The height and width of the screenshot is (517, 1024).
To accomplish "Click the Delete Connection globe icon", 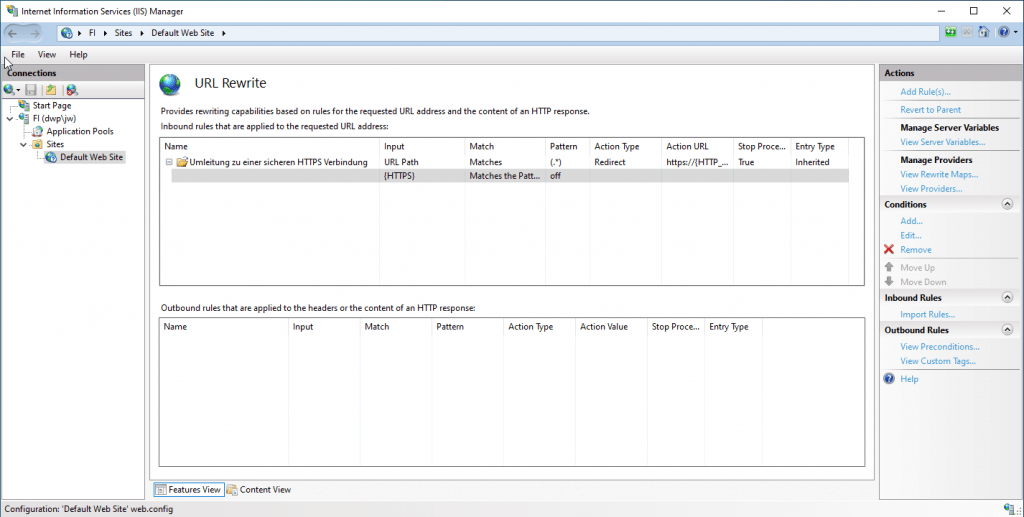I will pyautogui.click(x=72, y=90).
